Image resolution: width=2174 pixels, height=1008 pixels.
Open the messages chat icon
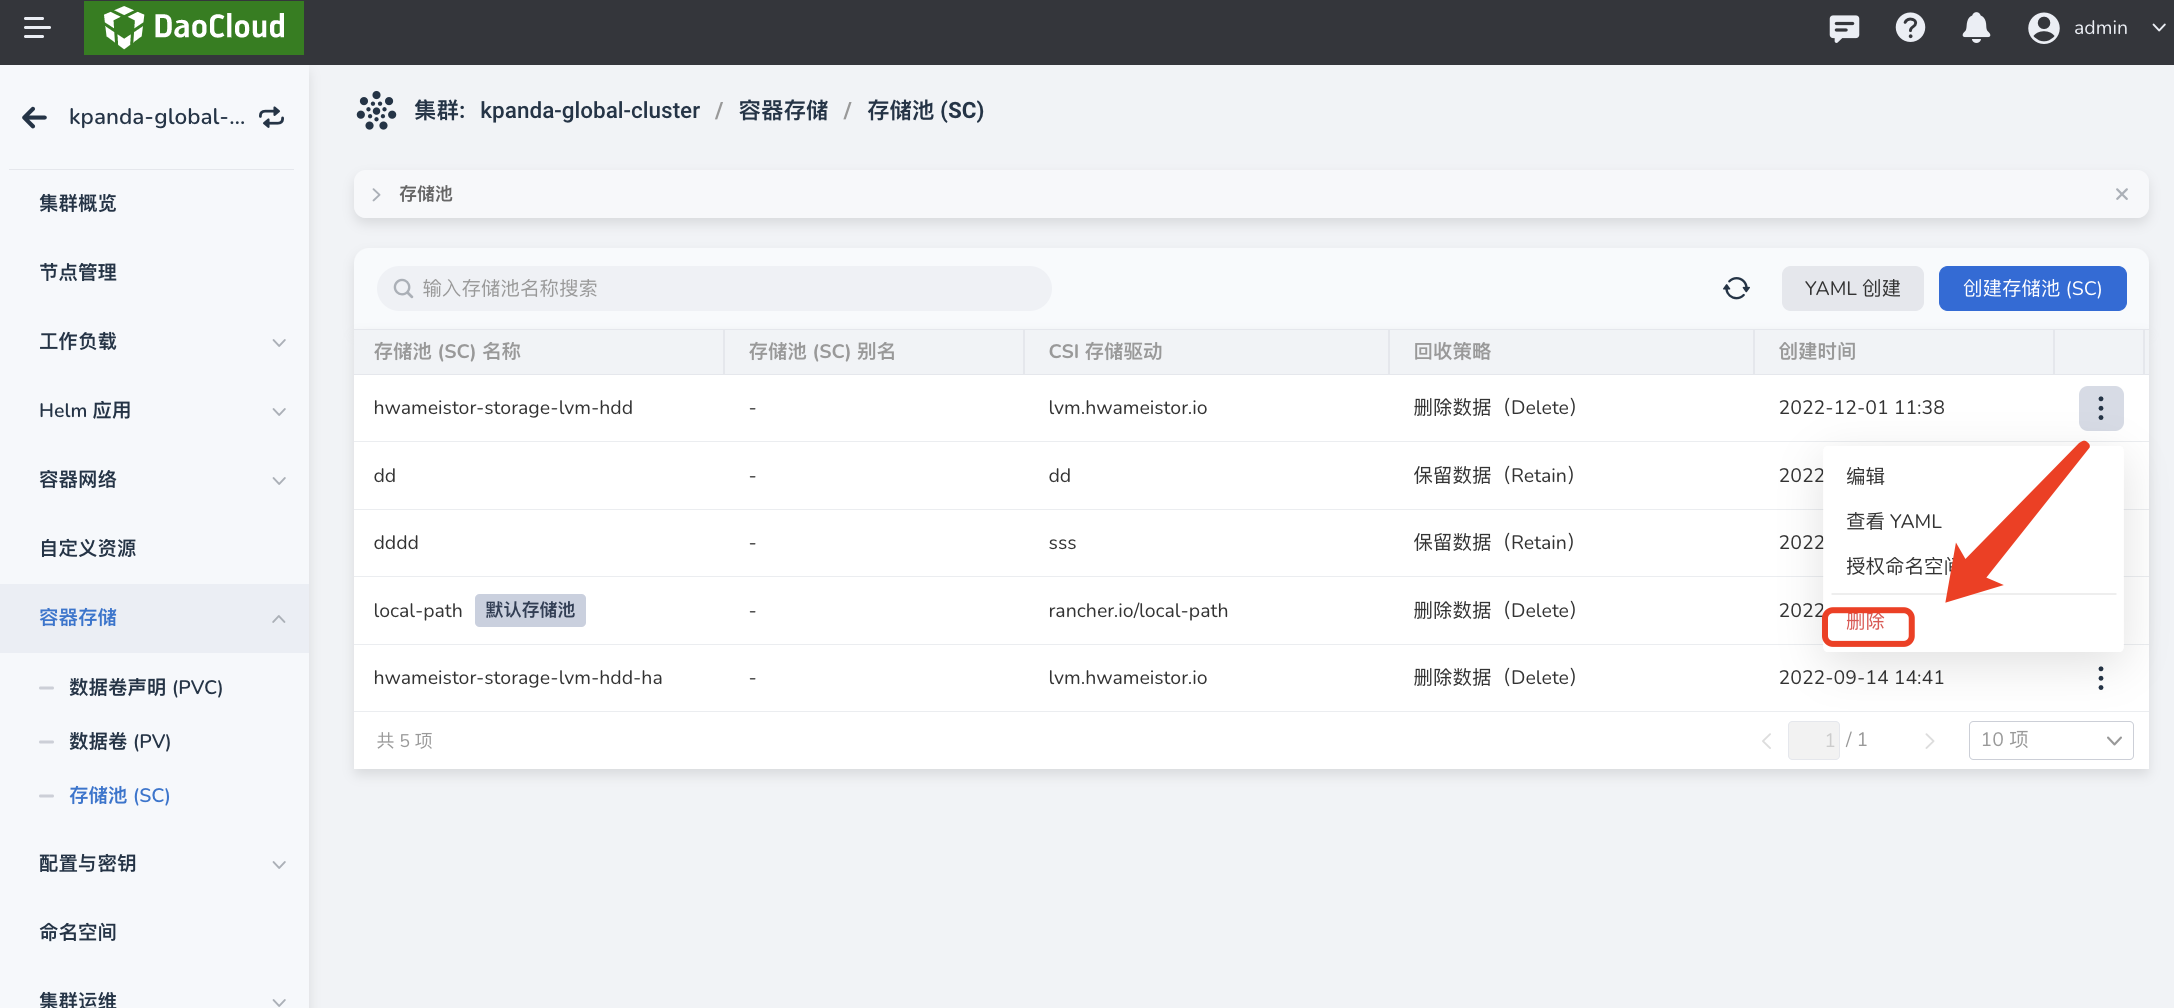click(x=1844, y=28)
